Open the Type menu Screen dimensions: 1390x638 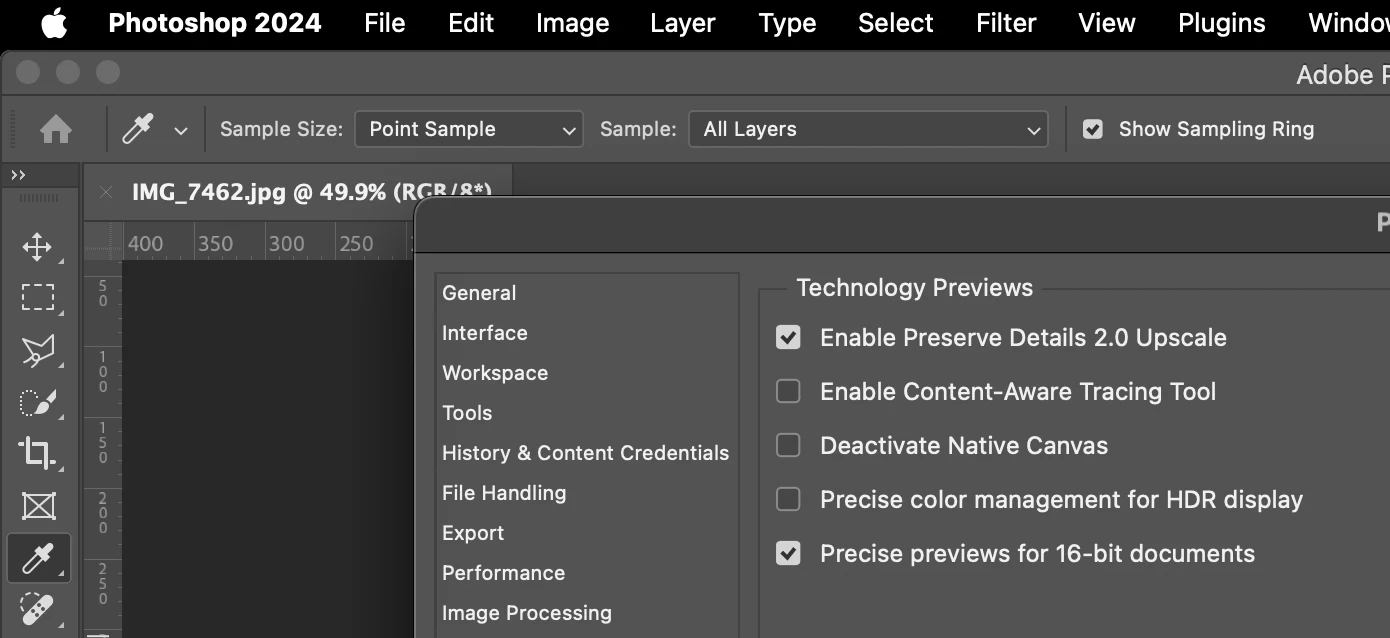click(787, 23)
